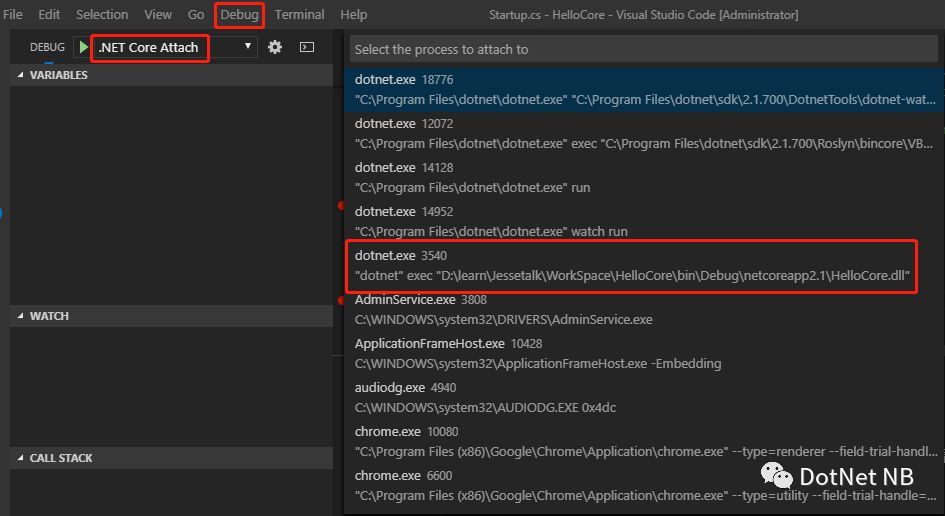Image resolution: width=945 pixels, height=516 pixels.
Task: Focus the 'Select the process to attach to' field
Action: click(644, 49)
